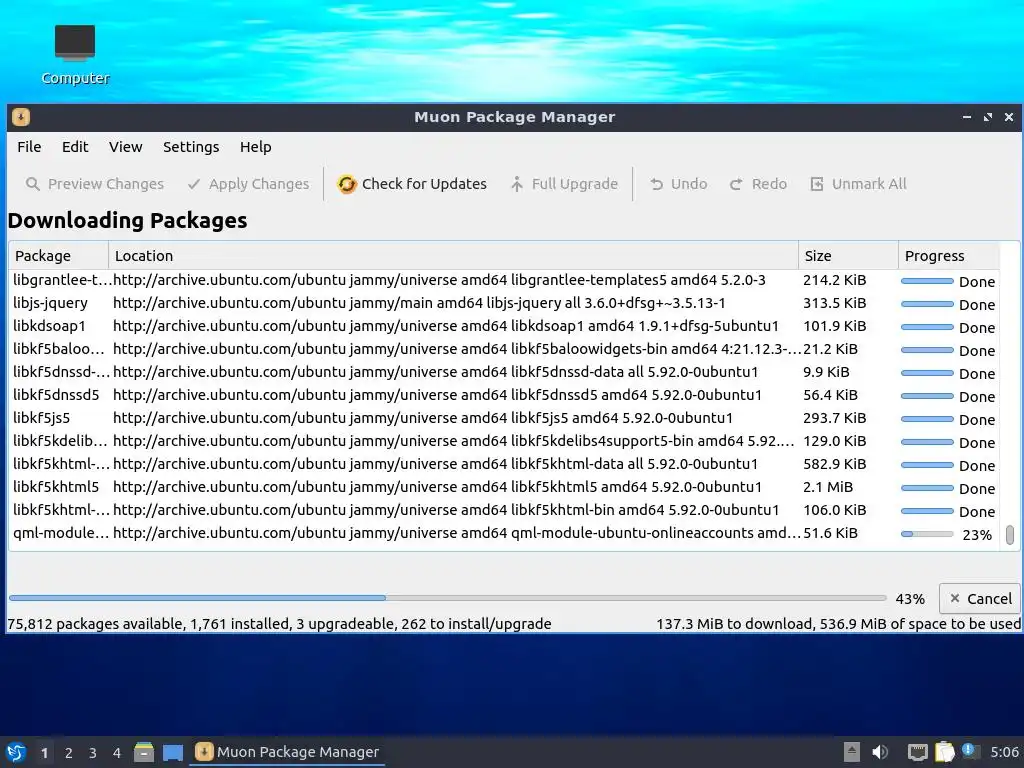Sort by the Progress column header
Screen dimensions: 1024x768
coord(949,256)
